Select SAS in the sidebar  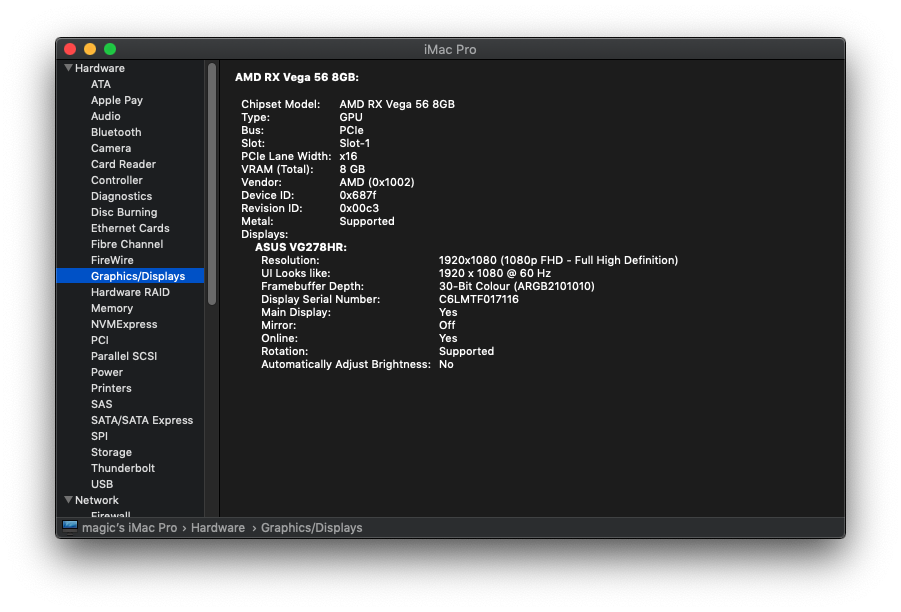click(102, 404)
